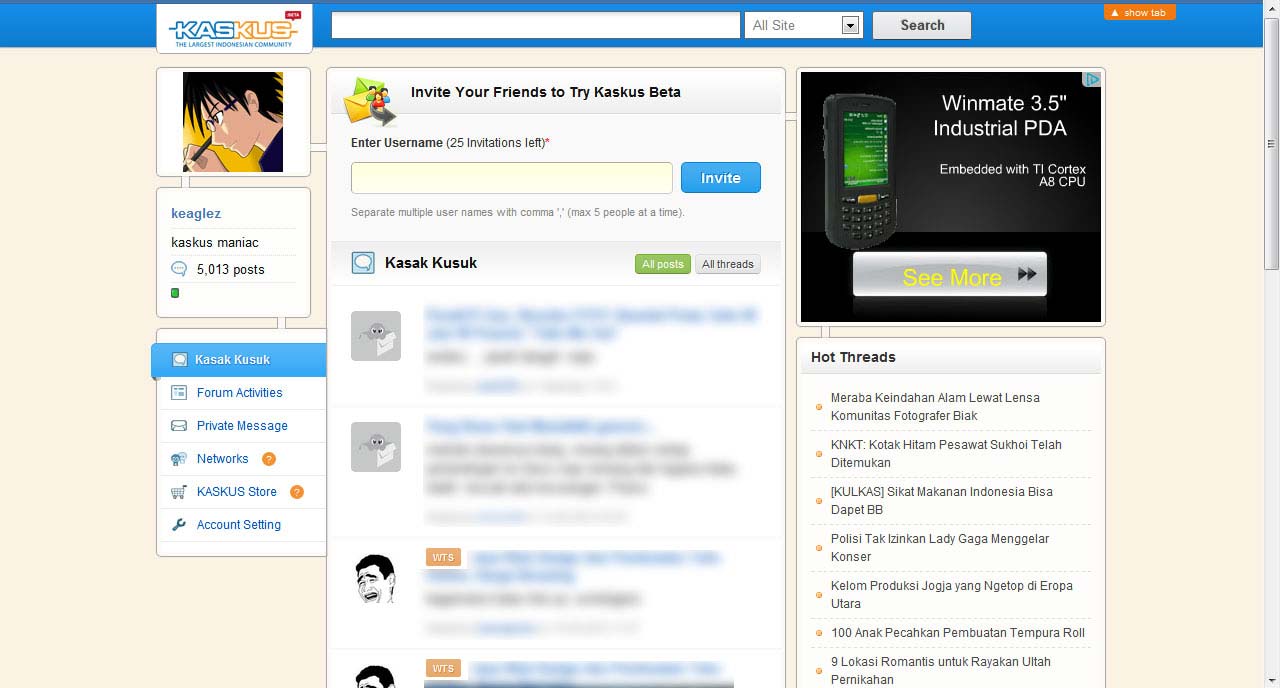Select the Kasak Kusuk header speech bubble icon

[363, 263]
